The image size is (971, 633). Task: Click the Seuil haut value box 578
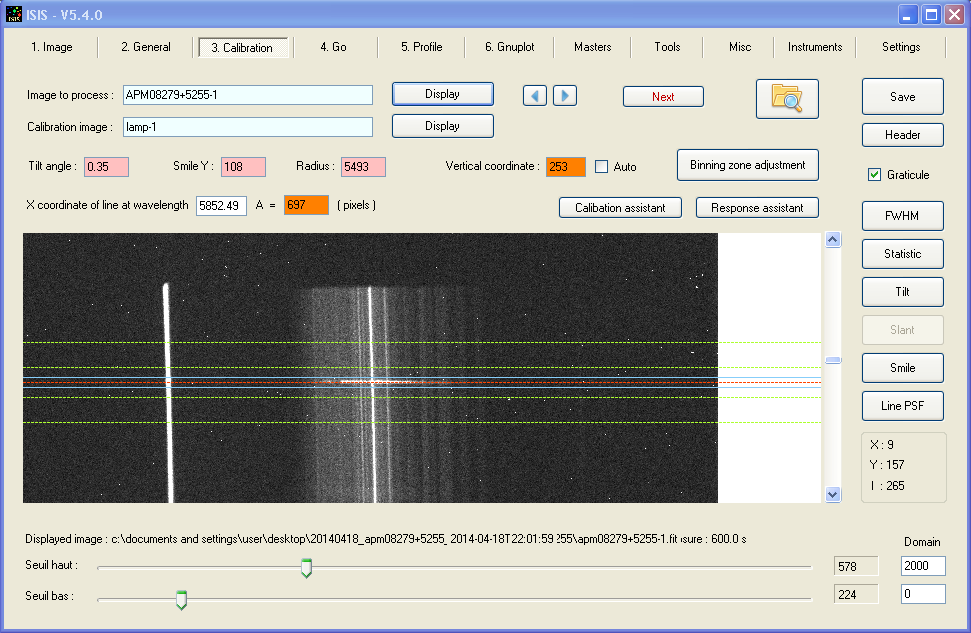(856, 566)
